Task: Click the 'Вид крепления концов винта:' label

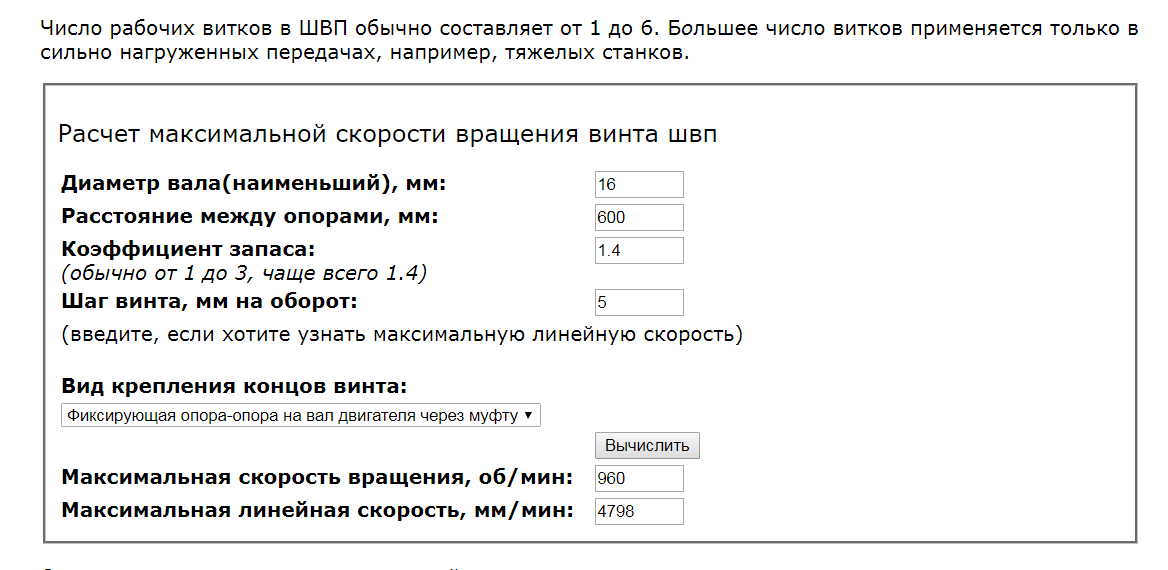Action: [x=234, y=387]
